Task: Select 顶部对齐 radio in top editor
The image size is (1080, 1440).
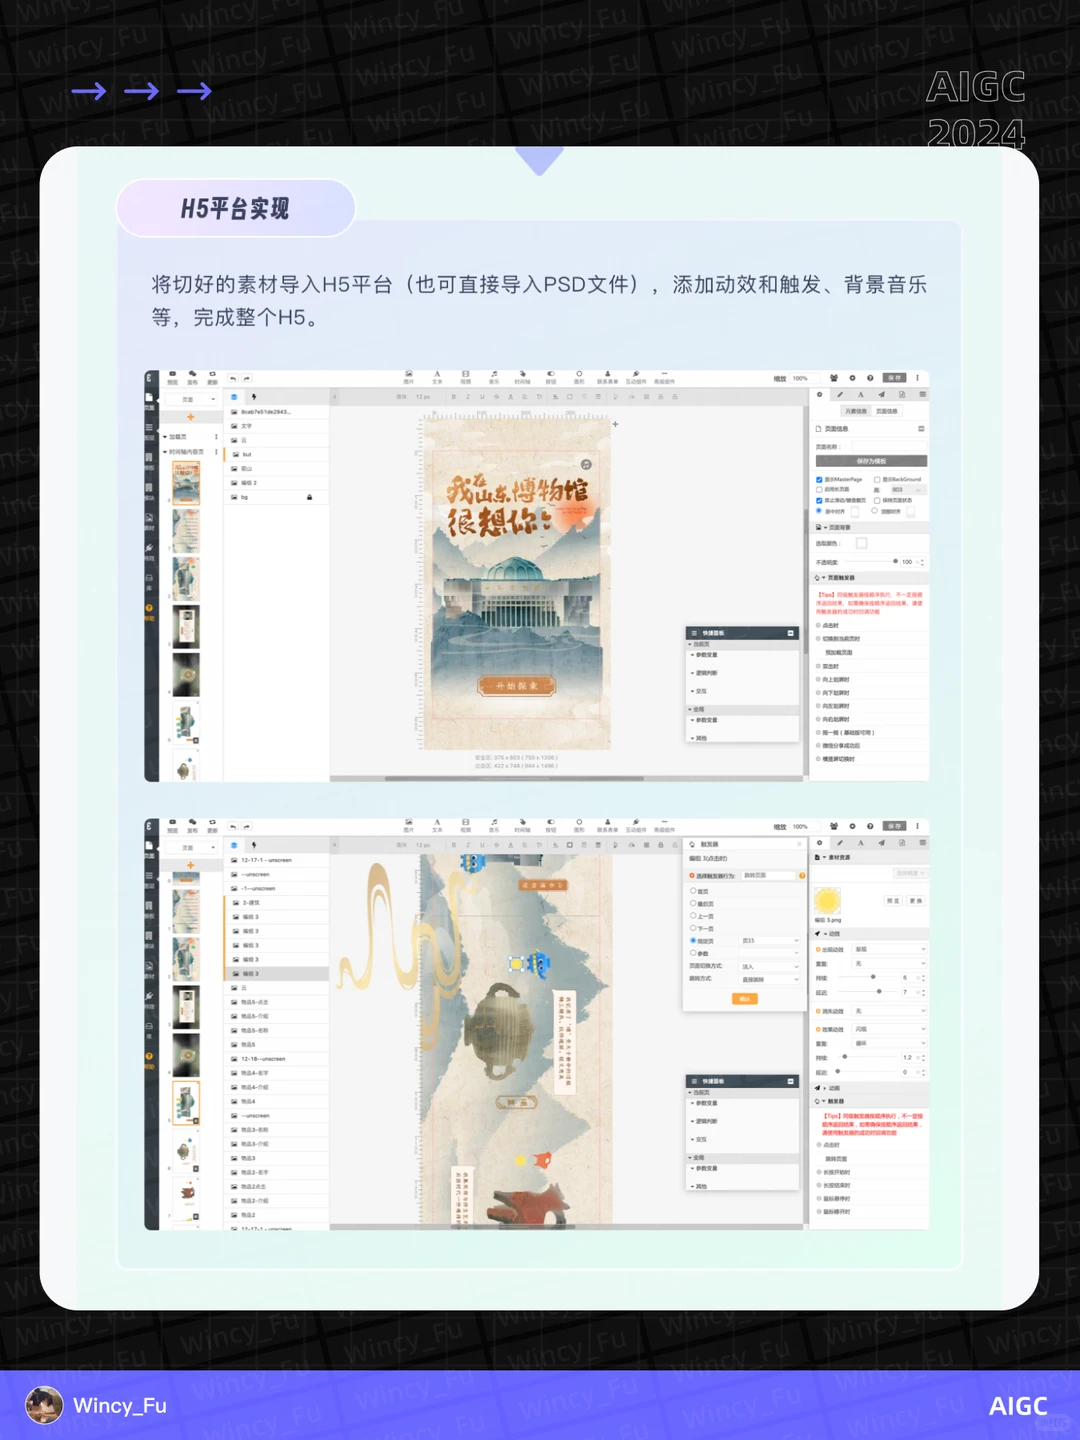Action: tap(874, 511)
